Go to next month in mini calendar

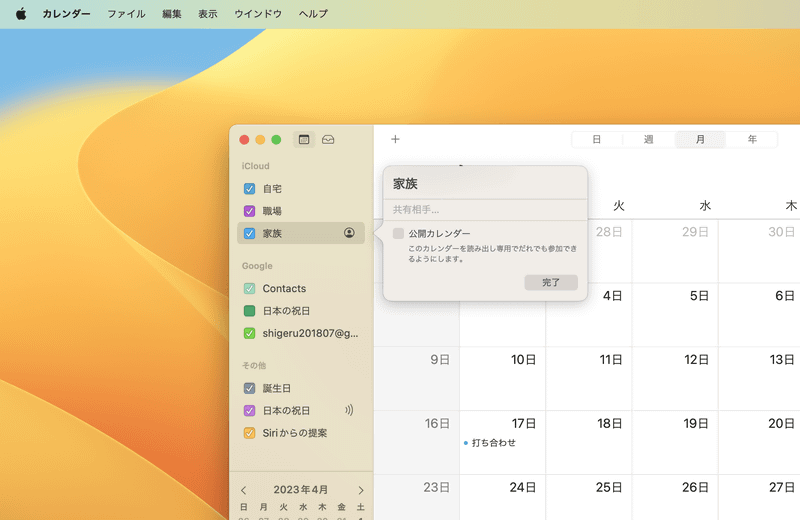[361, 490]
